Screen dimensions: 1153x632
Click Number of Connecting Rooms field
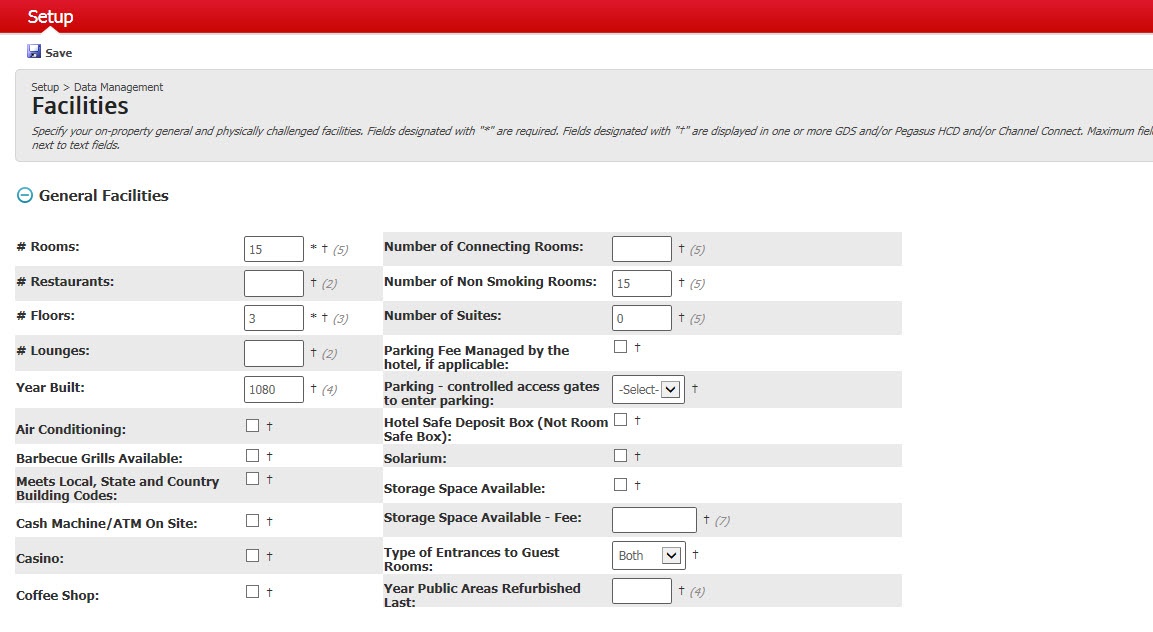(x=641, y=249)
